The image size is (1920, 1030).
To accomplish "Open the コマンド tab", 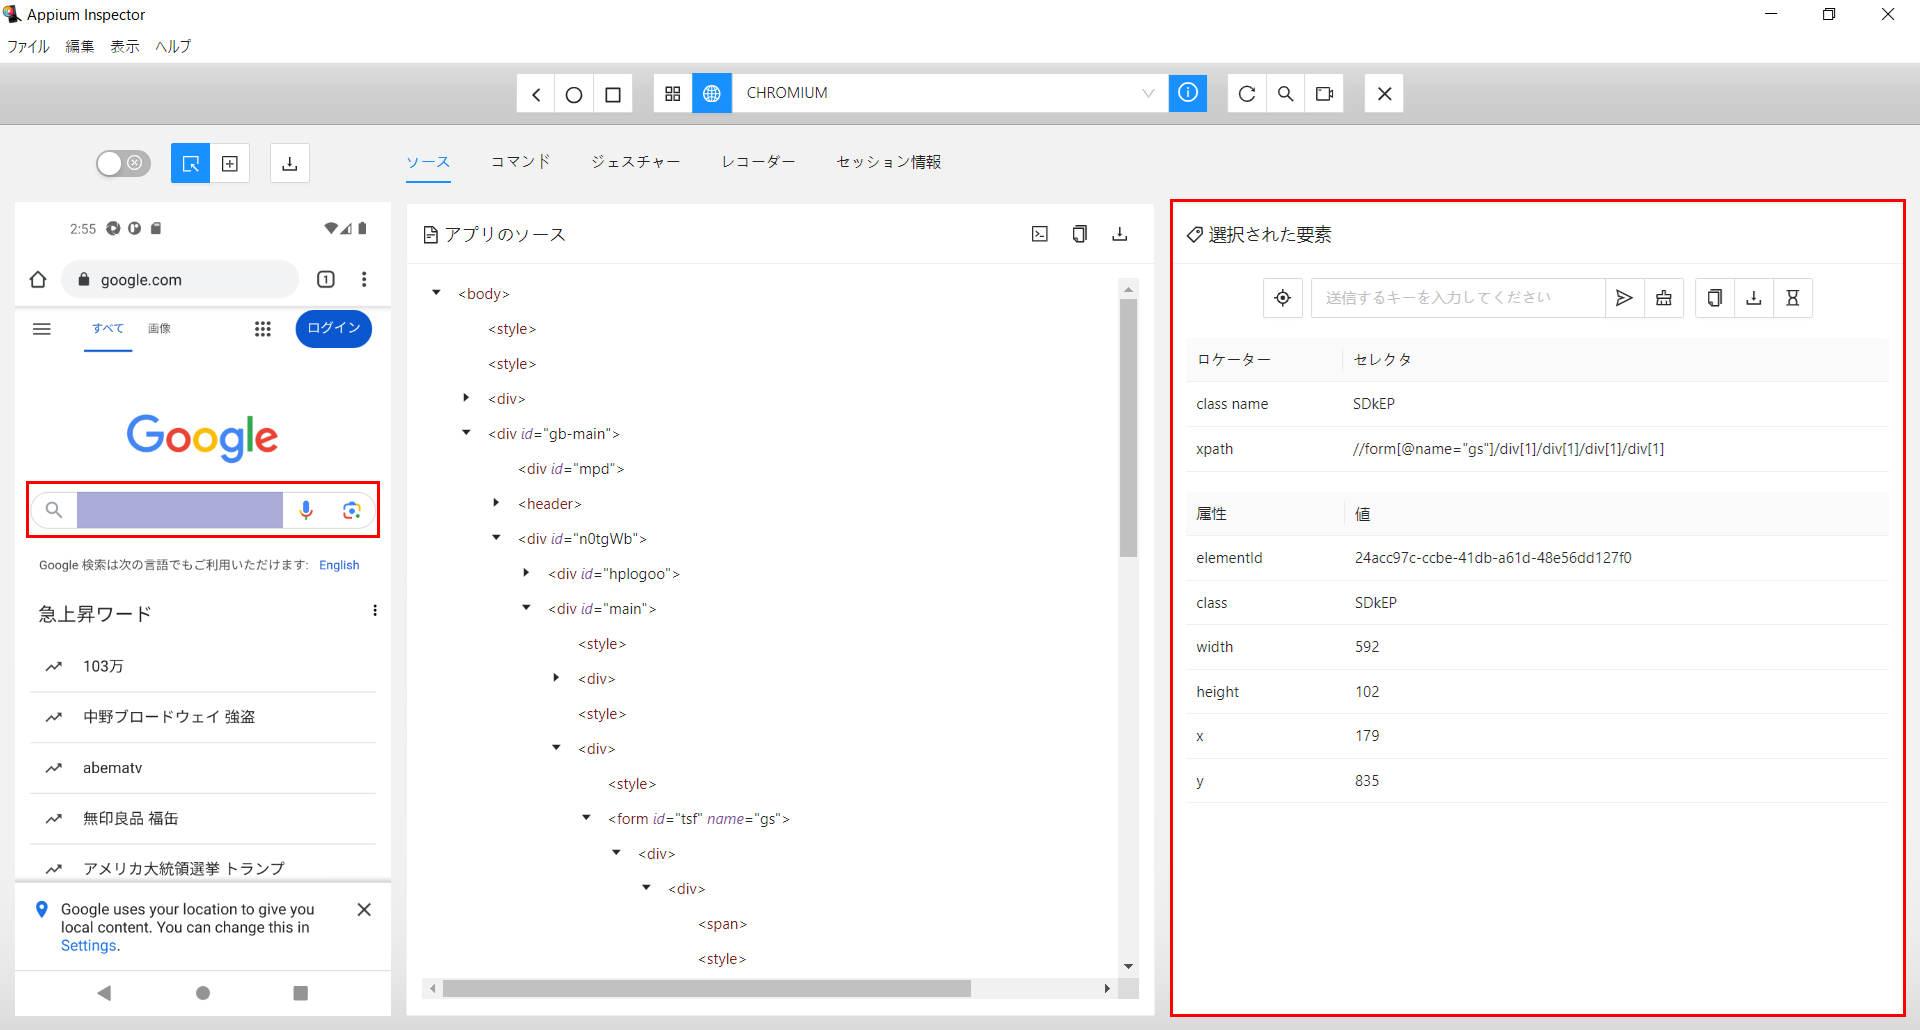I will click(520, 162).
